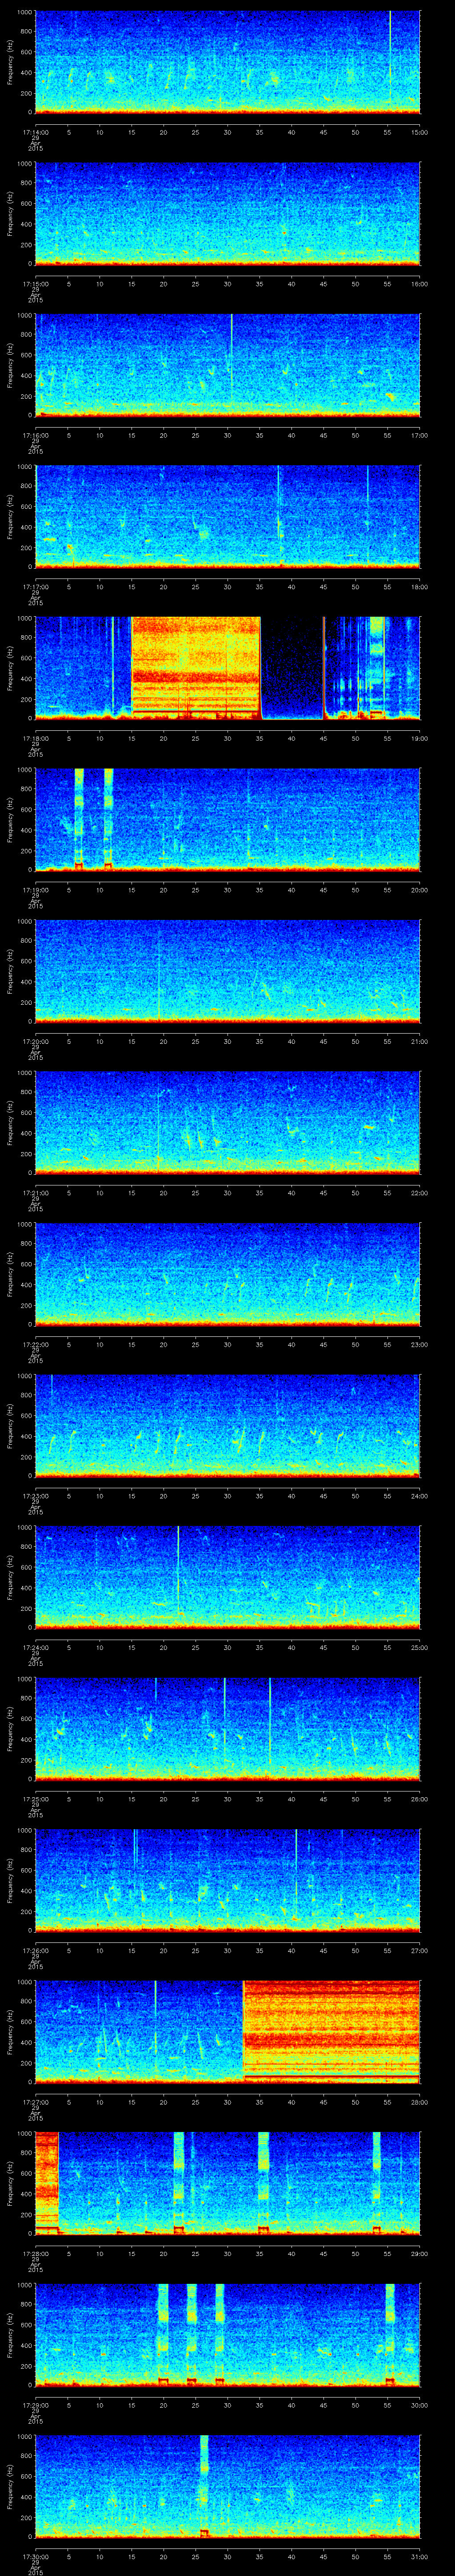Select the spectrogram panel starting at 17:20:00
The image size is (455, 2576).
[228, 971]
